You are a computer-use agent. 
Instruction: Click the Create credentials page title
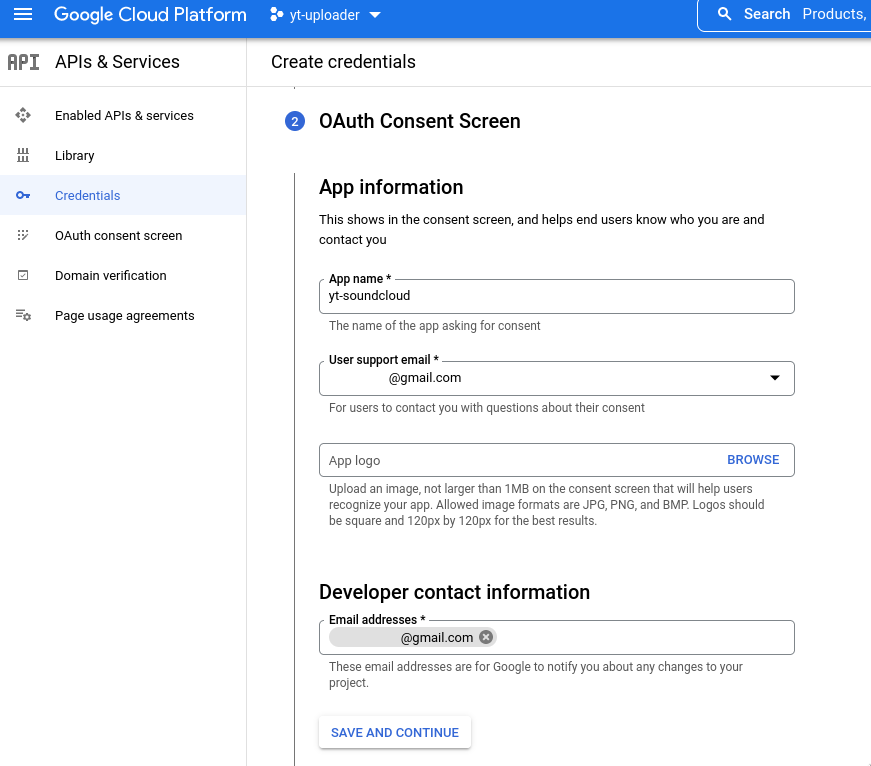(x=343, y=62)
